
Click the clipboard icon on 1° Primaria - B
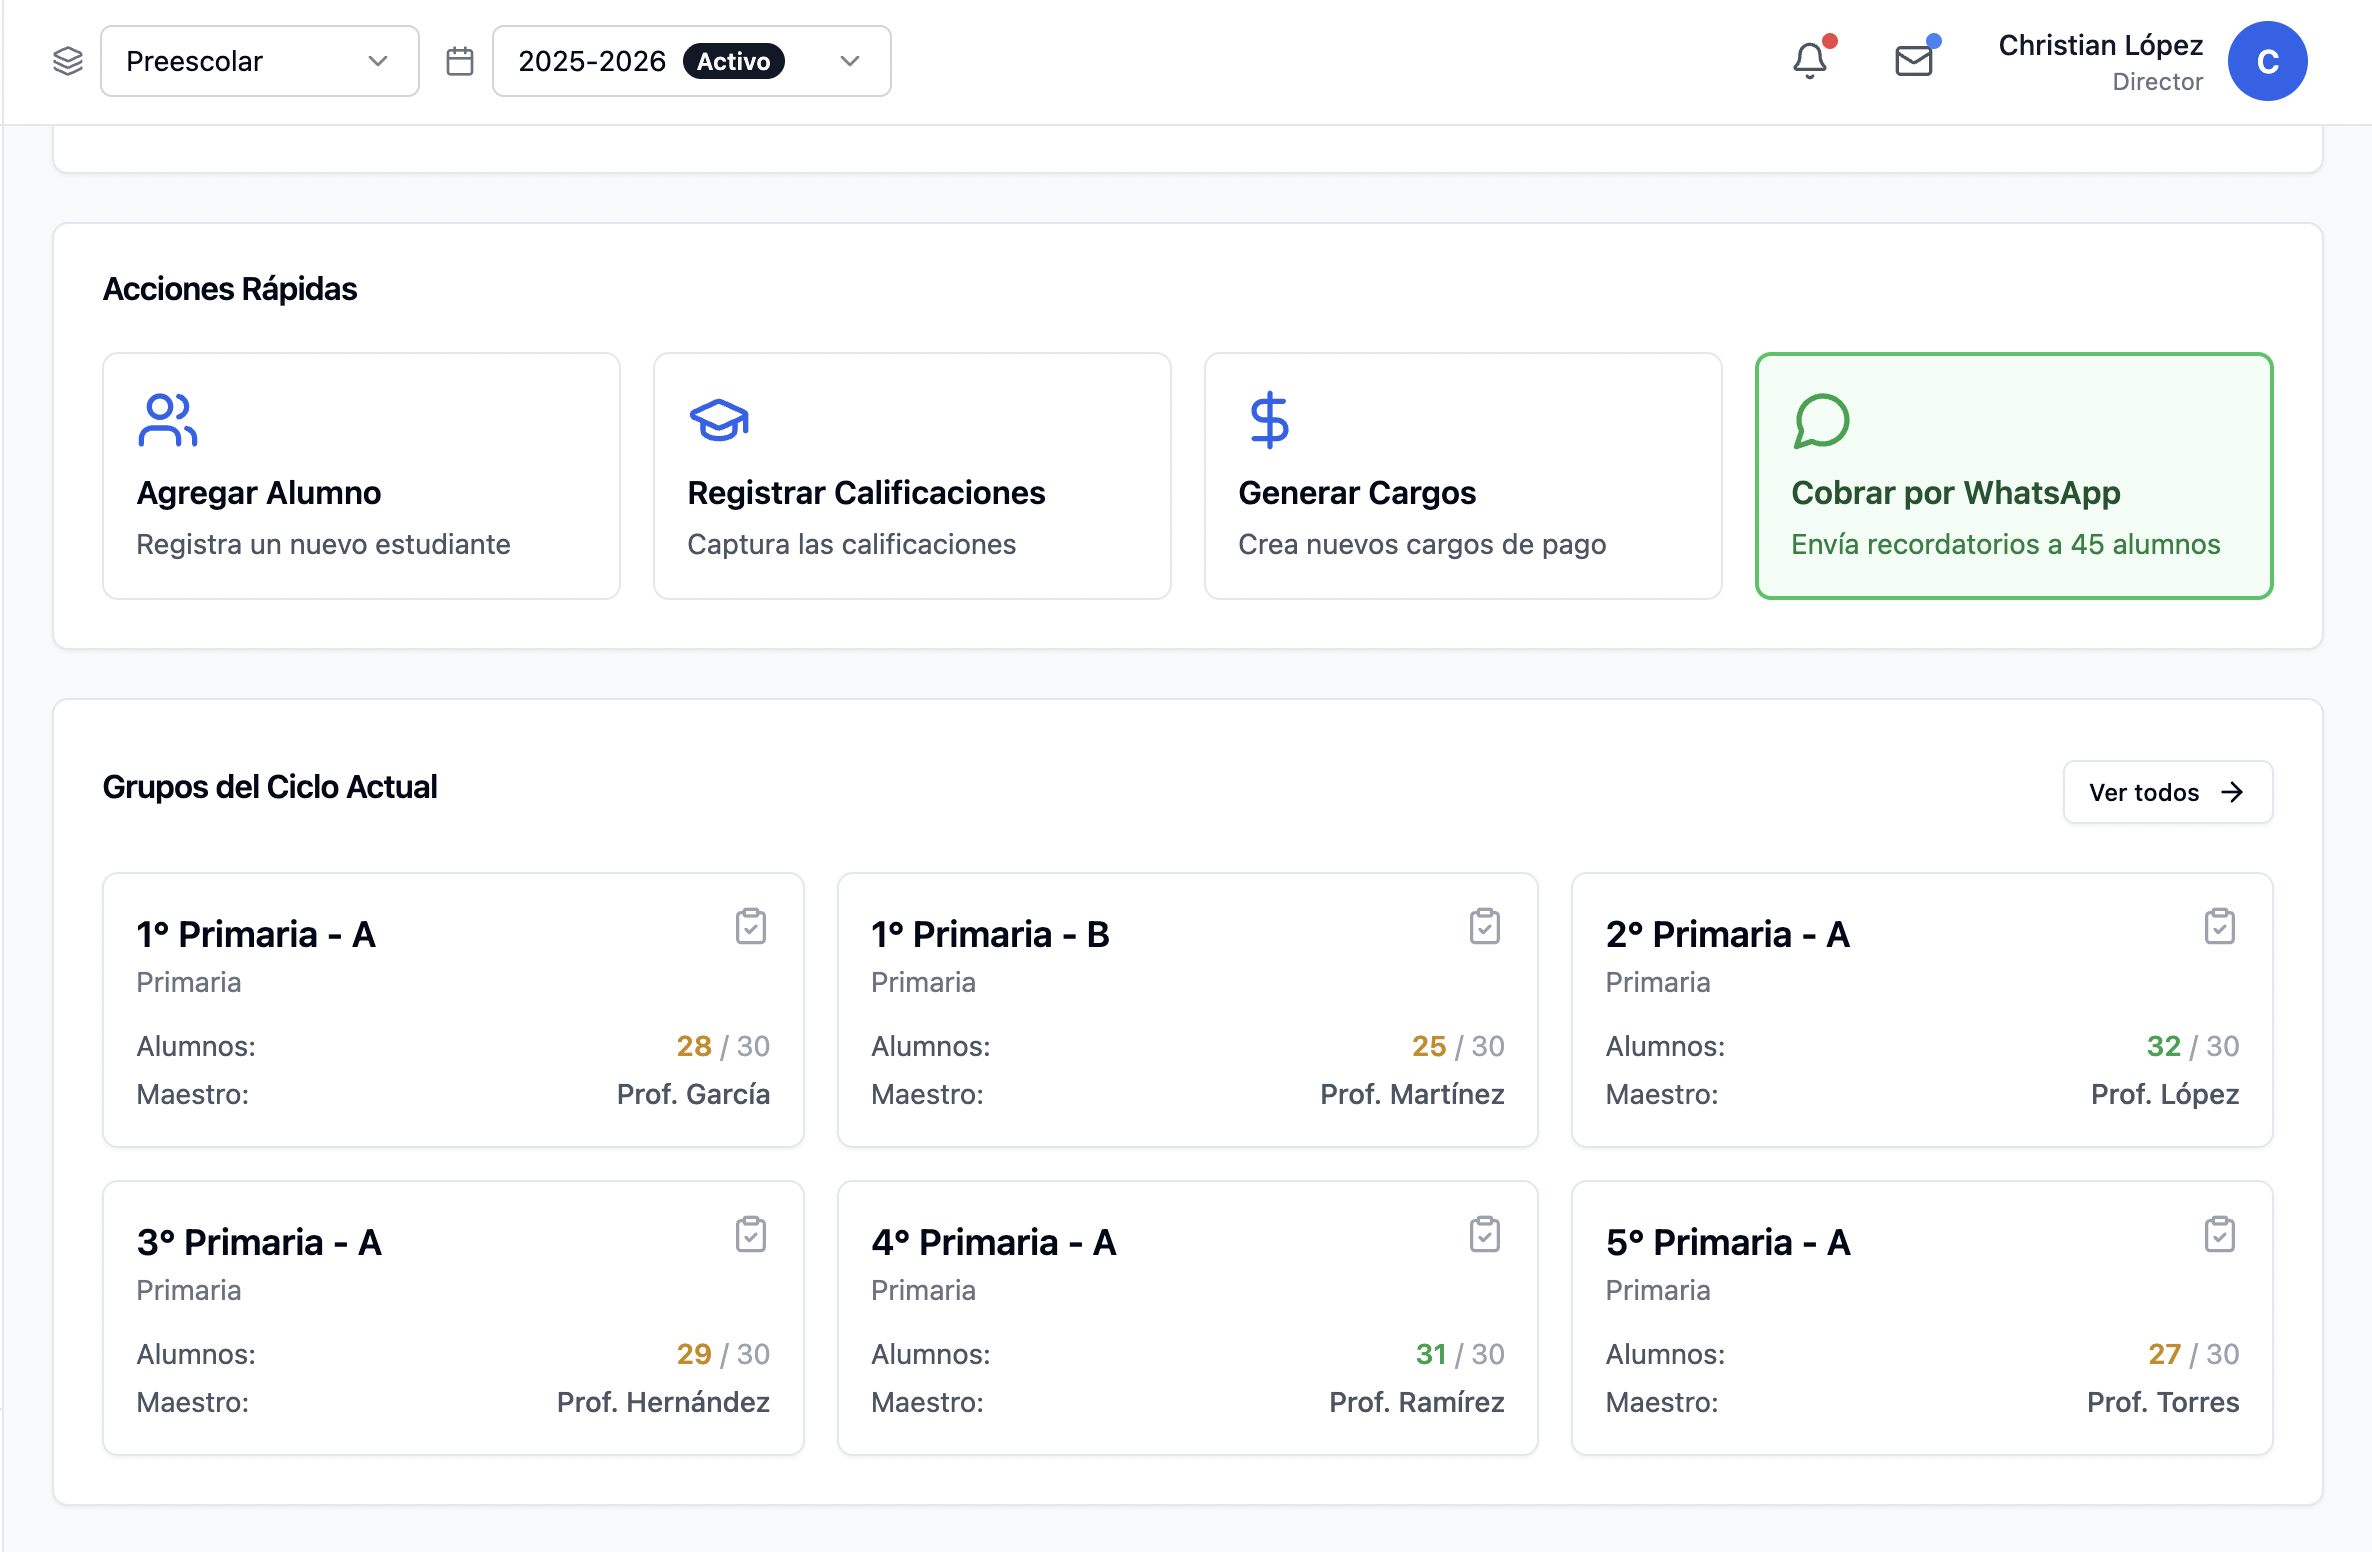point(1484,926)
